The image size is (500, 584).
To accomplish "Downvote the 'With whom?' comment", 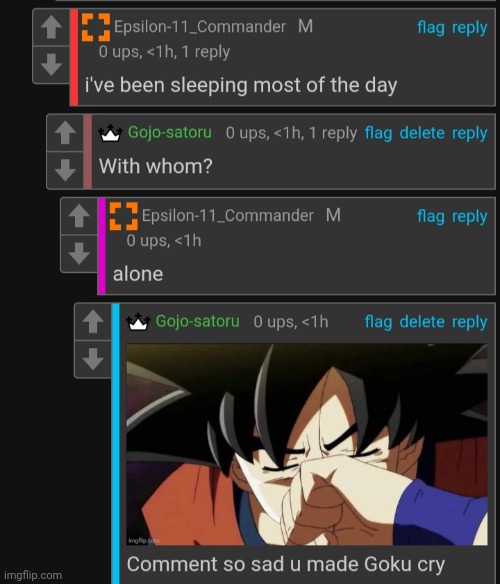I will click(65, 170).
